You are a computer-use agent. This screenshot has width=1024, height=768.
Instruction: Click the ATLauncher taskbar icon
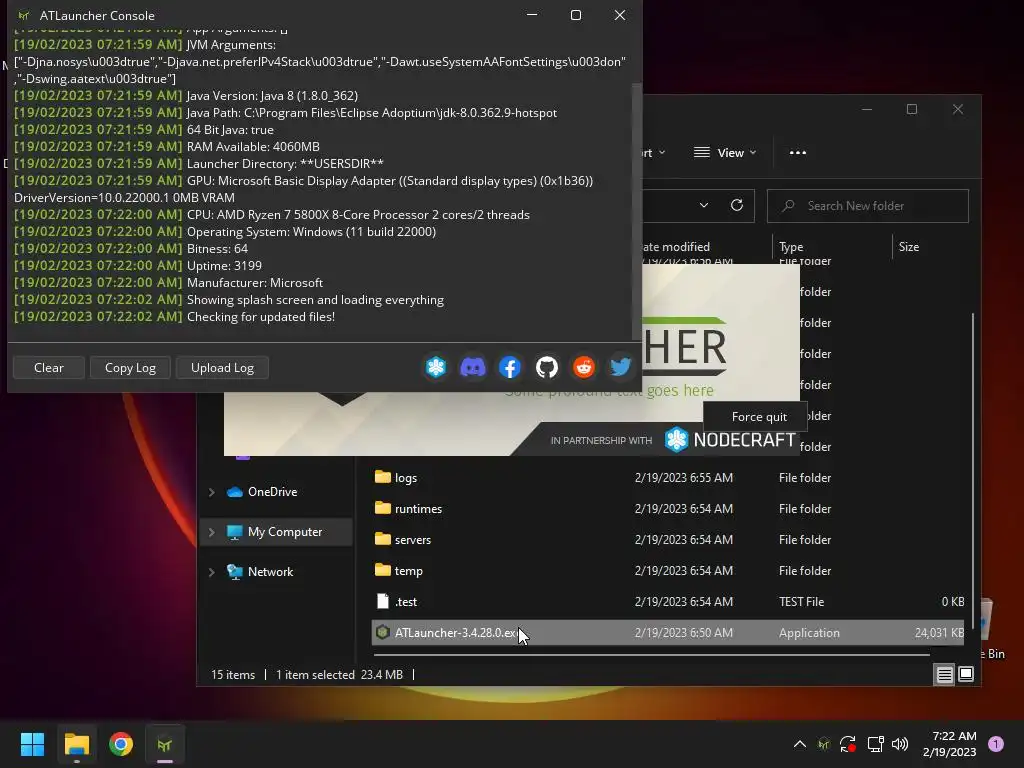[x=165, y=744]
